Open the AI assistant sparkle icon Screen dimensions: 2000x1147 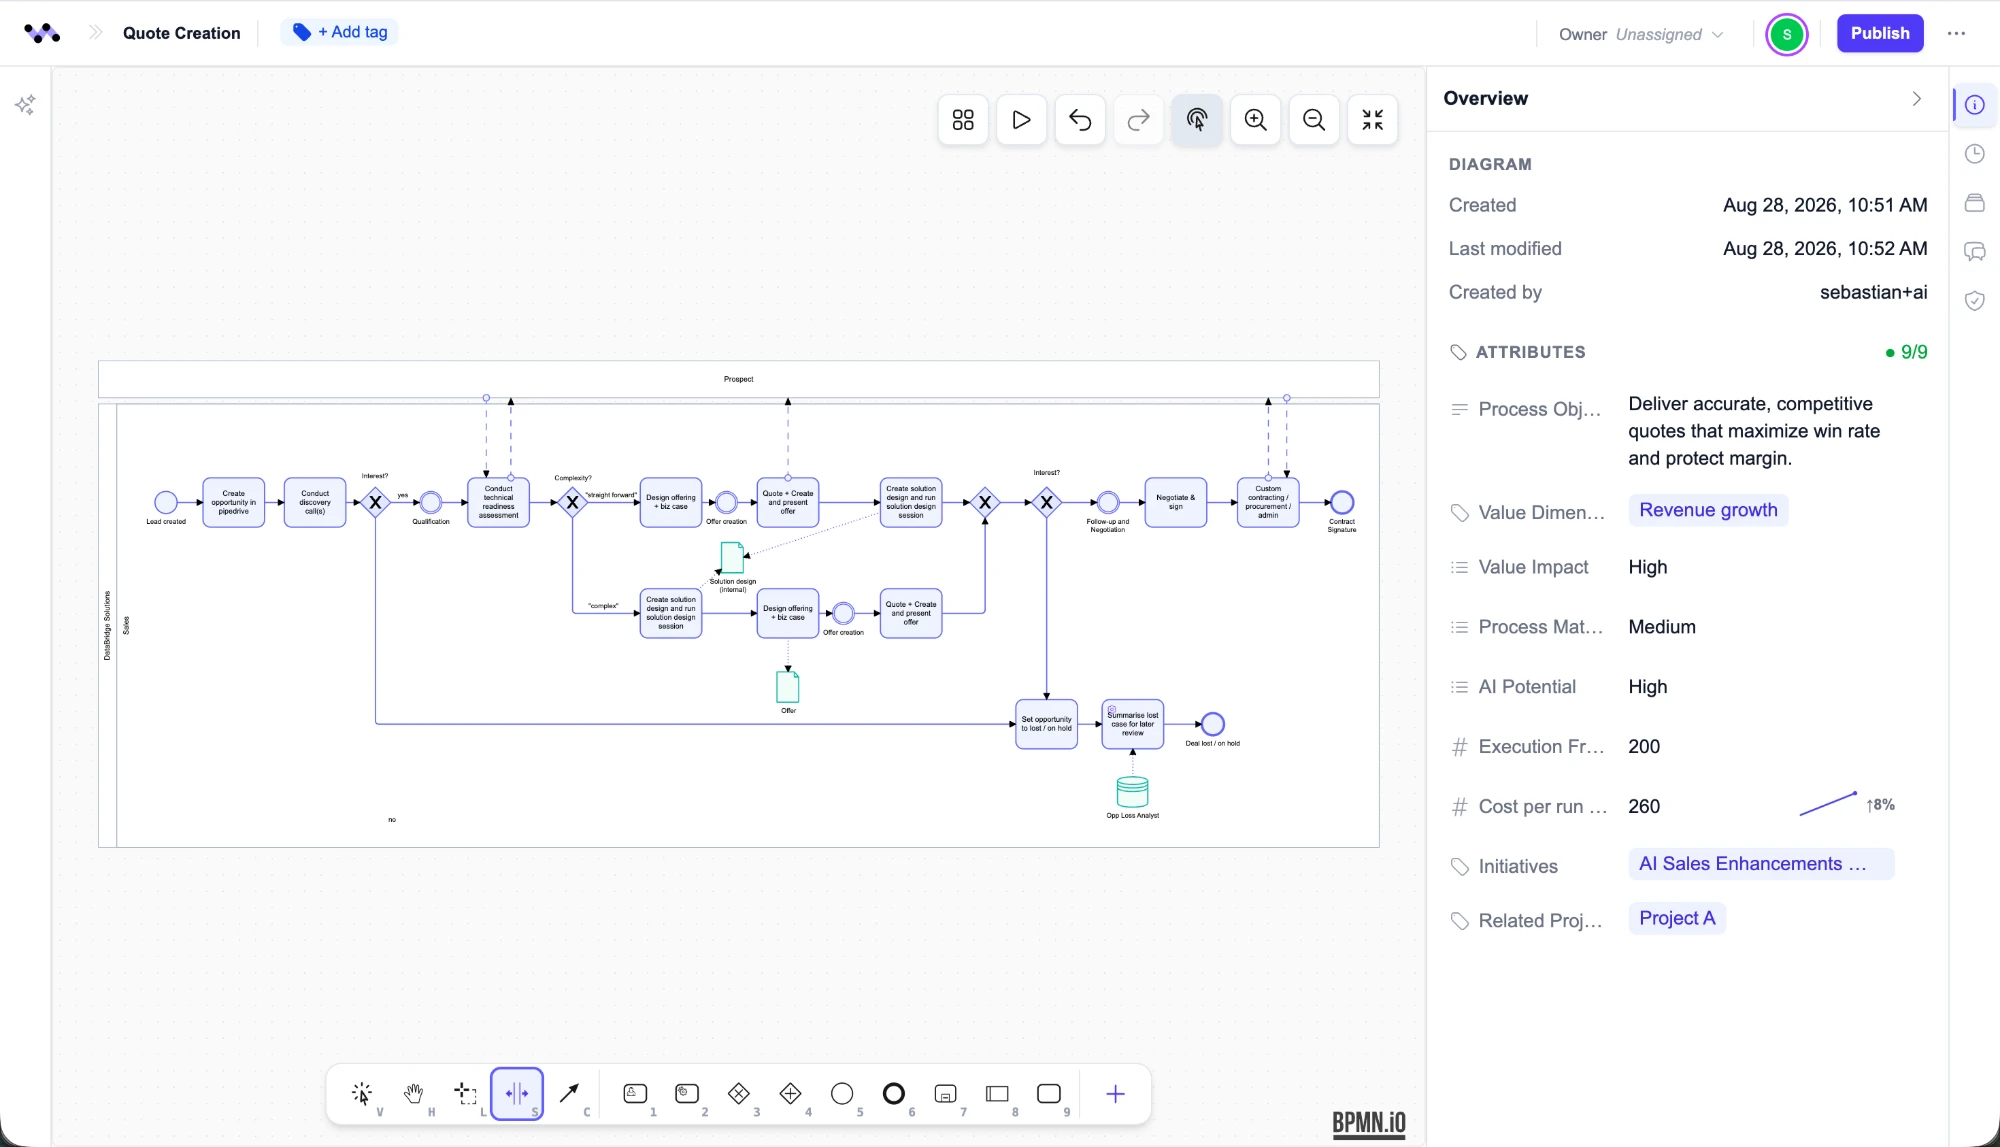(25, 105)
